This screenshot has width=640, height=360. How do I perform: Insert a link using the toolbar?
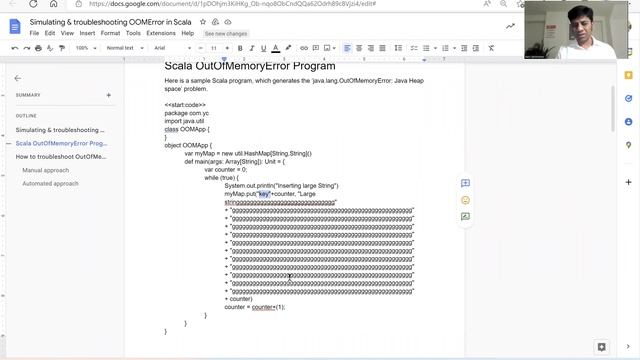304,48
